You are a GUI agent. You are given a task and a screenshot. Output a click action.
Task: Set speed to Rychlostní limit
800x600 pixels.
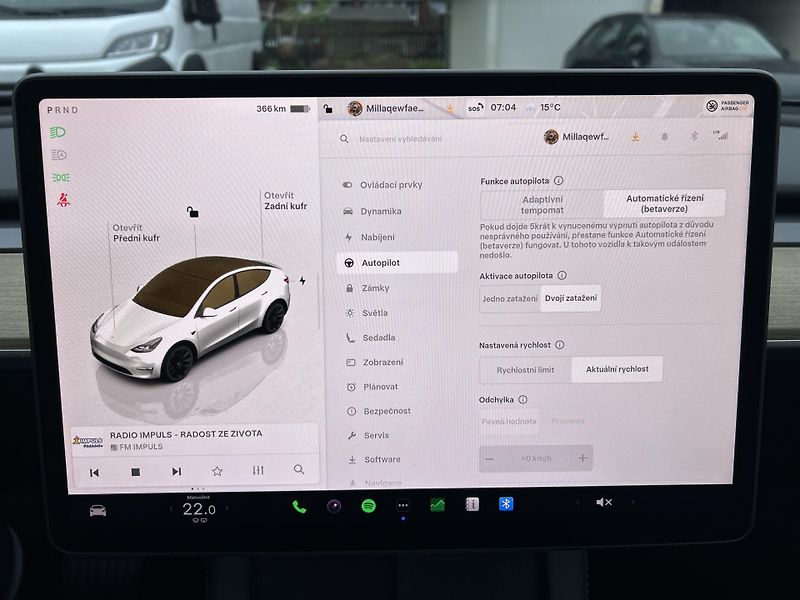(x=526, y=370)
